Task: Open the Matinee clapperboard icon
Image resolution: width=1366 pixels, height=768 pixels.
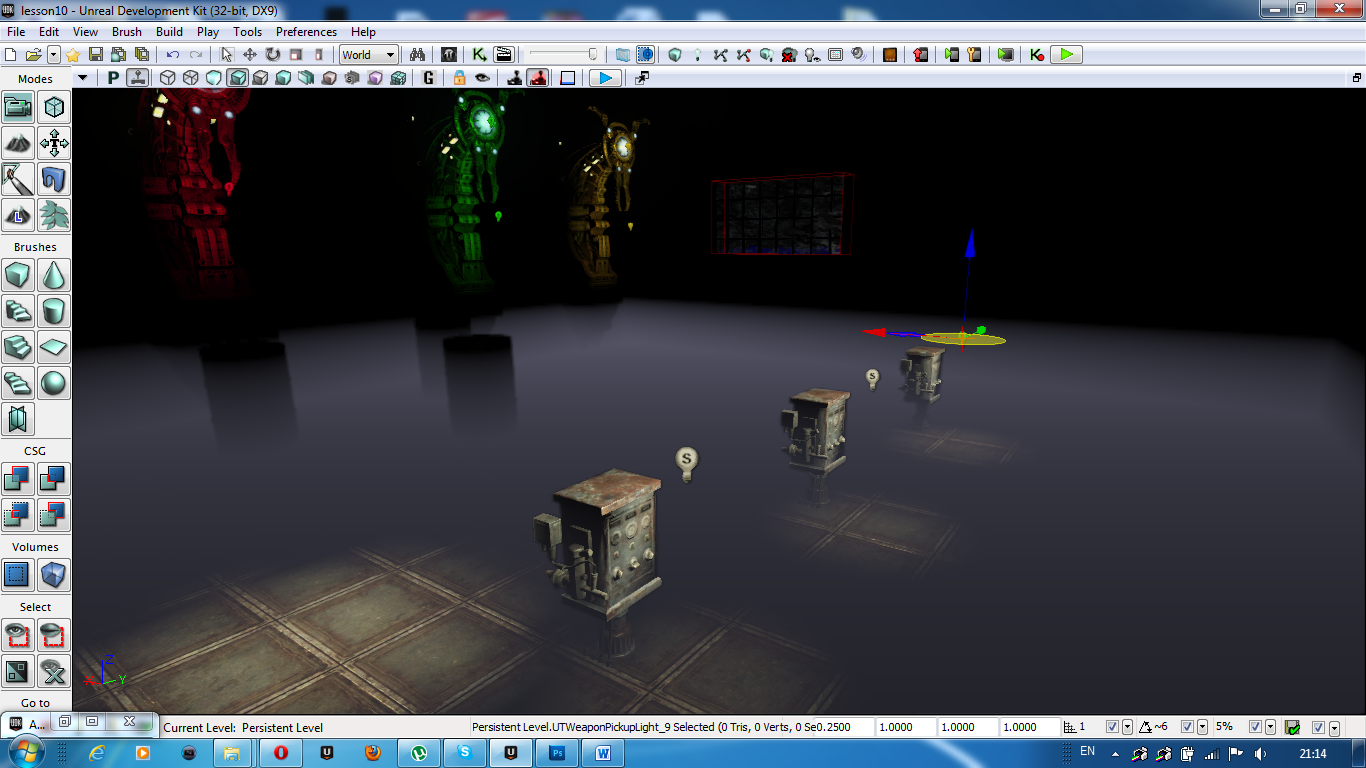Action: coord(504,55)
